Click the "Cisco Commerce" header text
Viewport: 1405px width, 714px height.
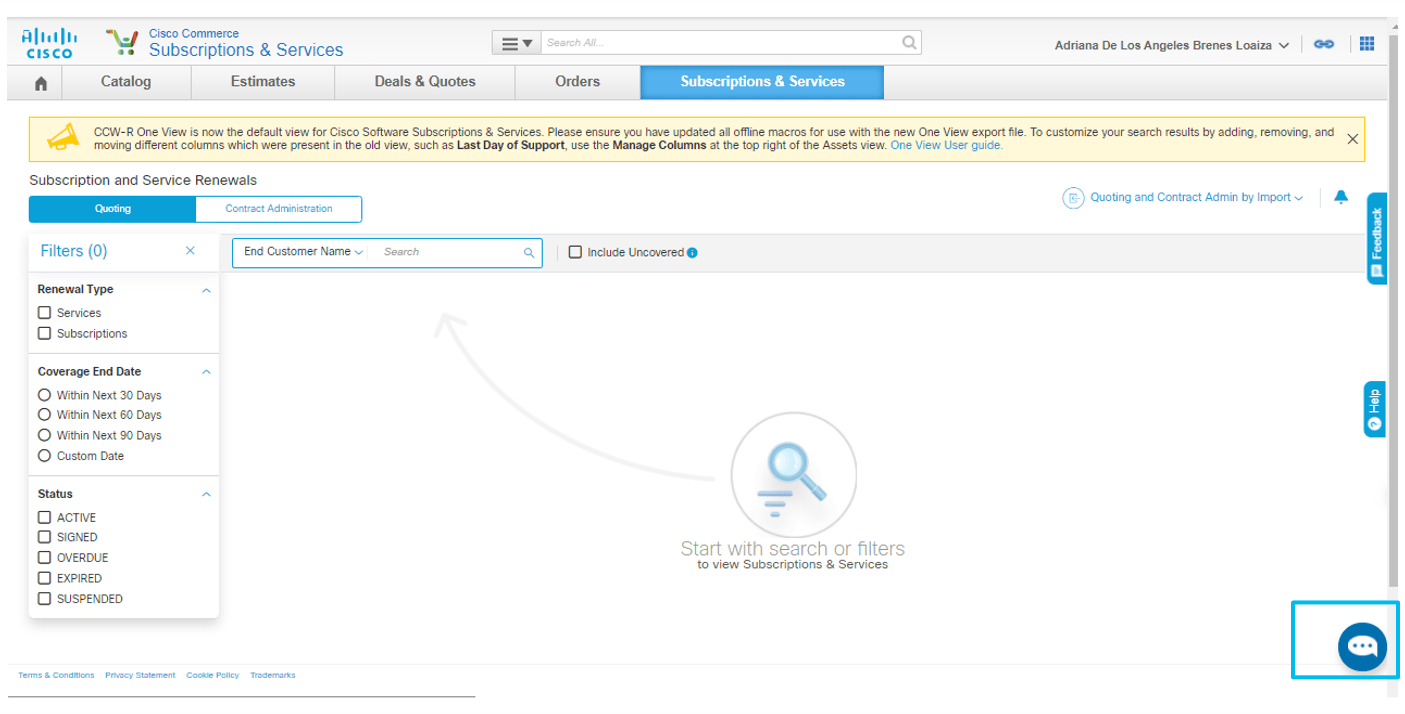coord(194,34)
